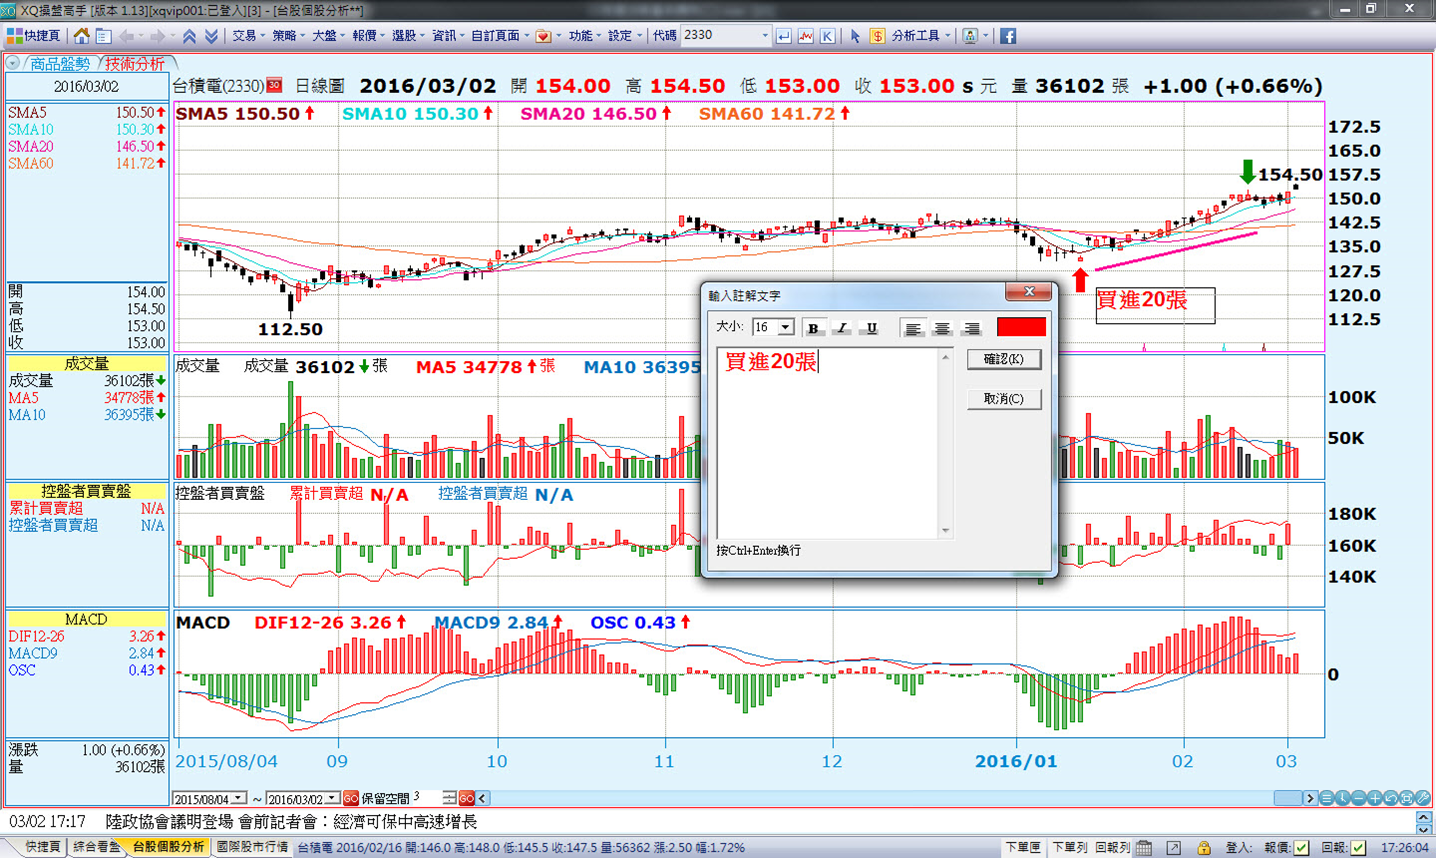Image resolution: width=1436 pixels, height=858 pixels.
Task: Click the K-line chart icon
Action: pos(827,36)
